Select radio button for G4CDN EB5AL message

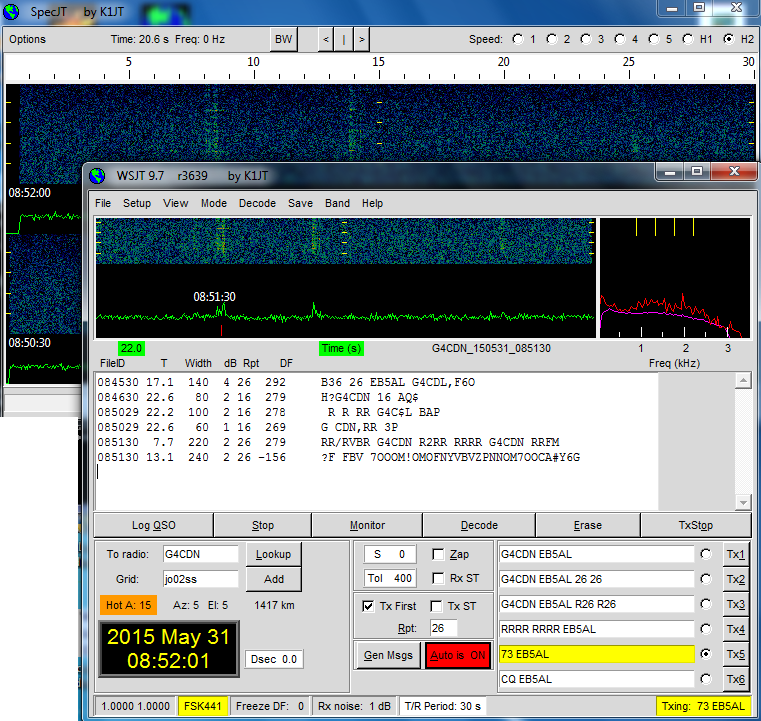(x=706, y=554)
